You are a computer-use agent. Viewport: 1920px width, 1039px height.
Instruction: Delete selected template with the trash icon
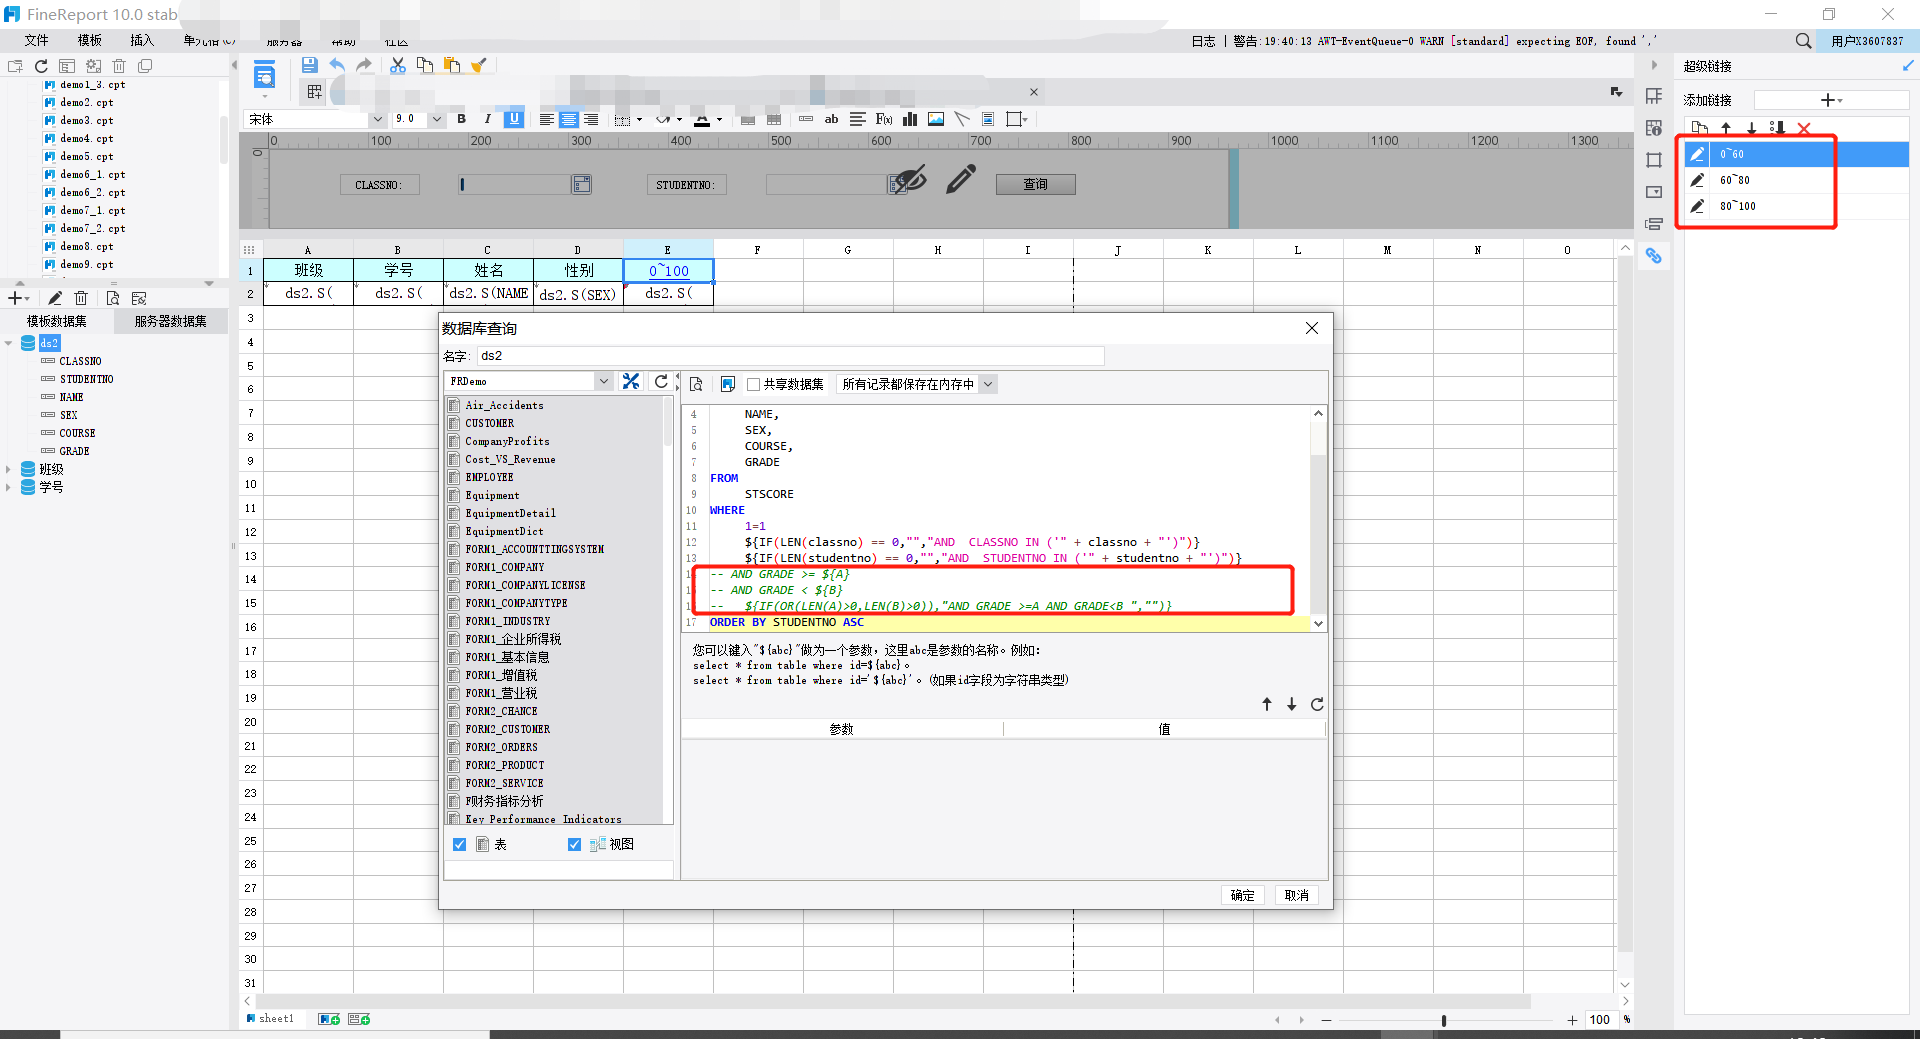pyautogui.click(x=119, y=66)
